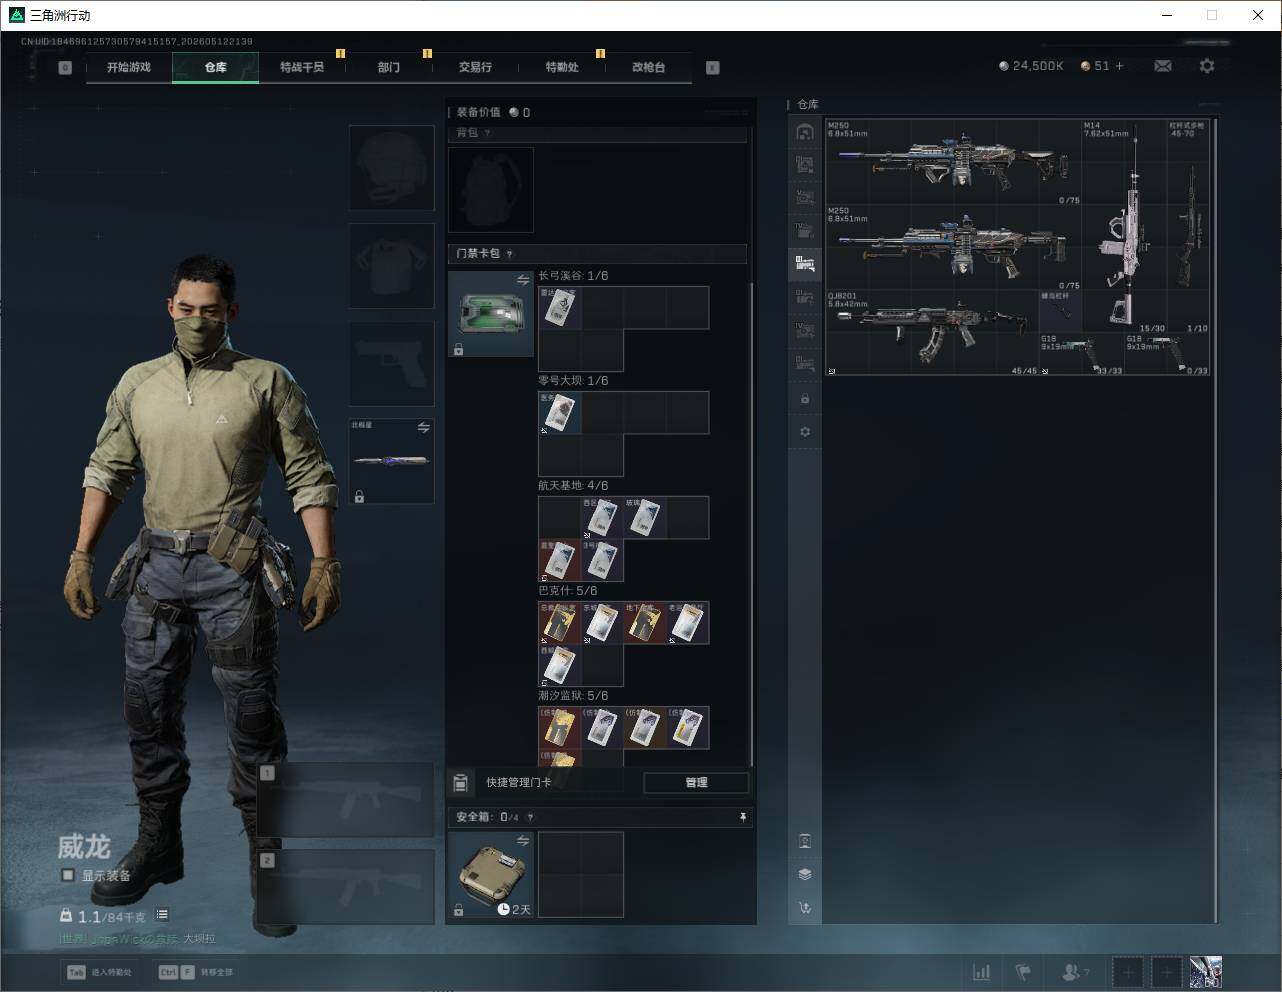
Task: Click the empty body armor slot
Action: (391, 266)
